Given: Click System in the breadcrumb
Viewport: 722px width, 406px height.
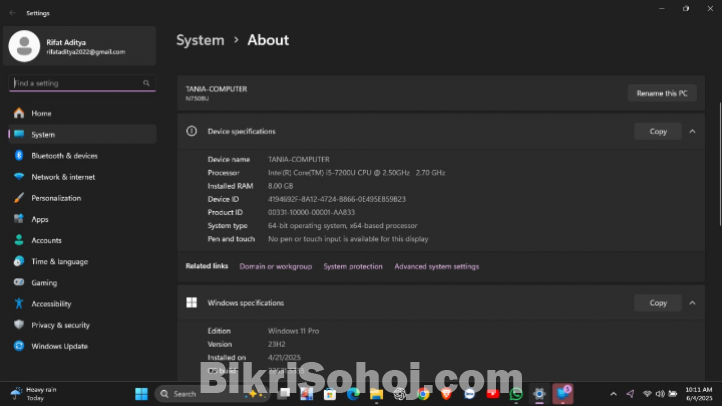Looking at the screenshot, I should (200, 40).
